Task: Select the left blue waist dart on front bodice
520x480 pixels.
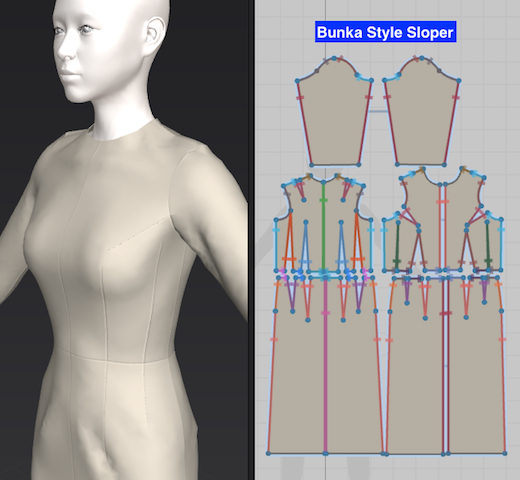Action: [306, 245]
